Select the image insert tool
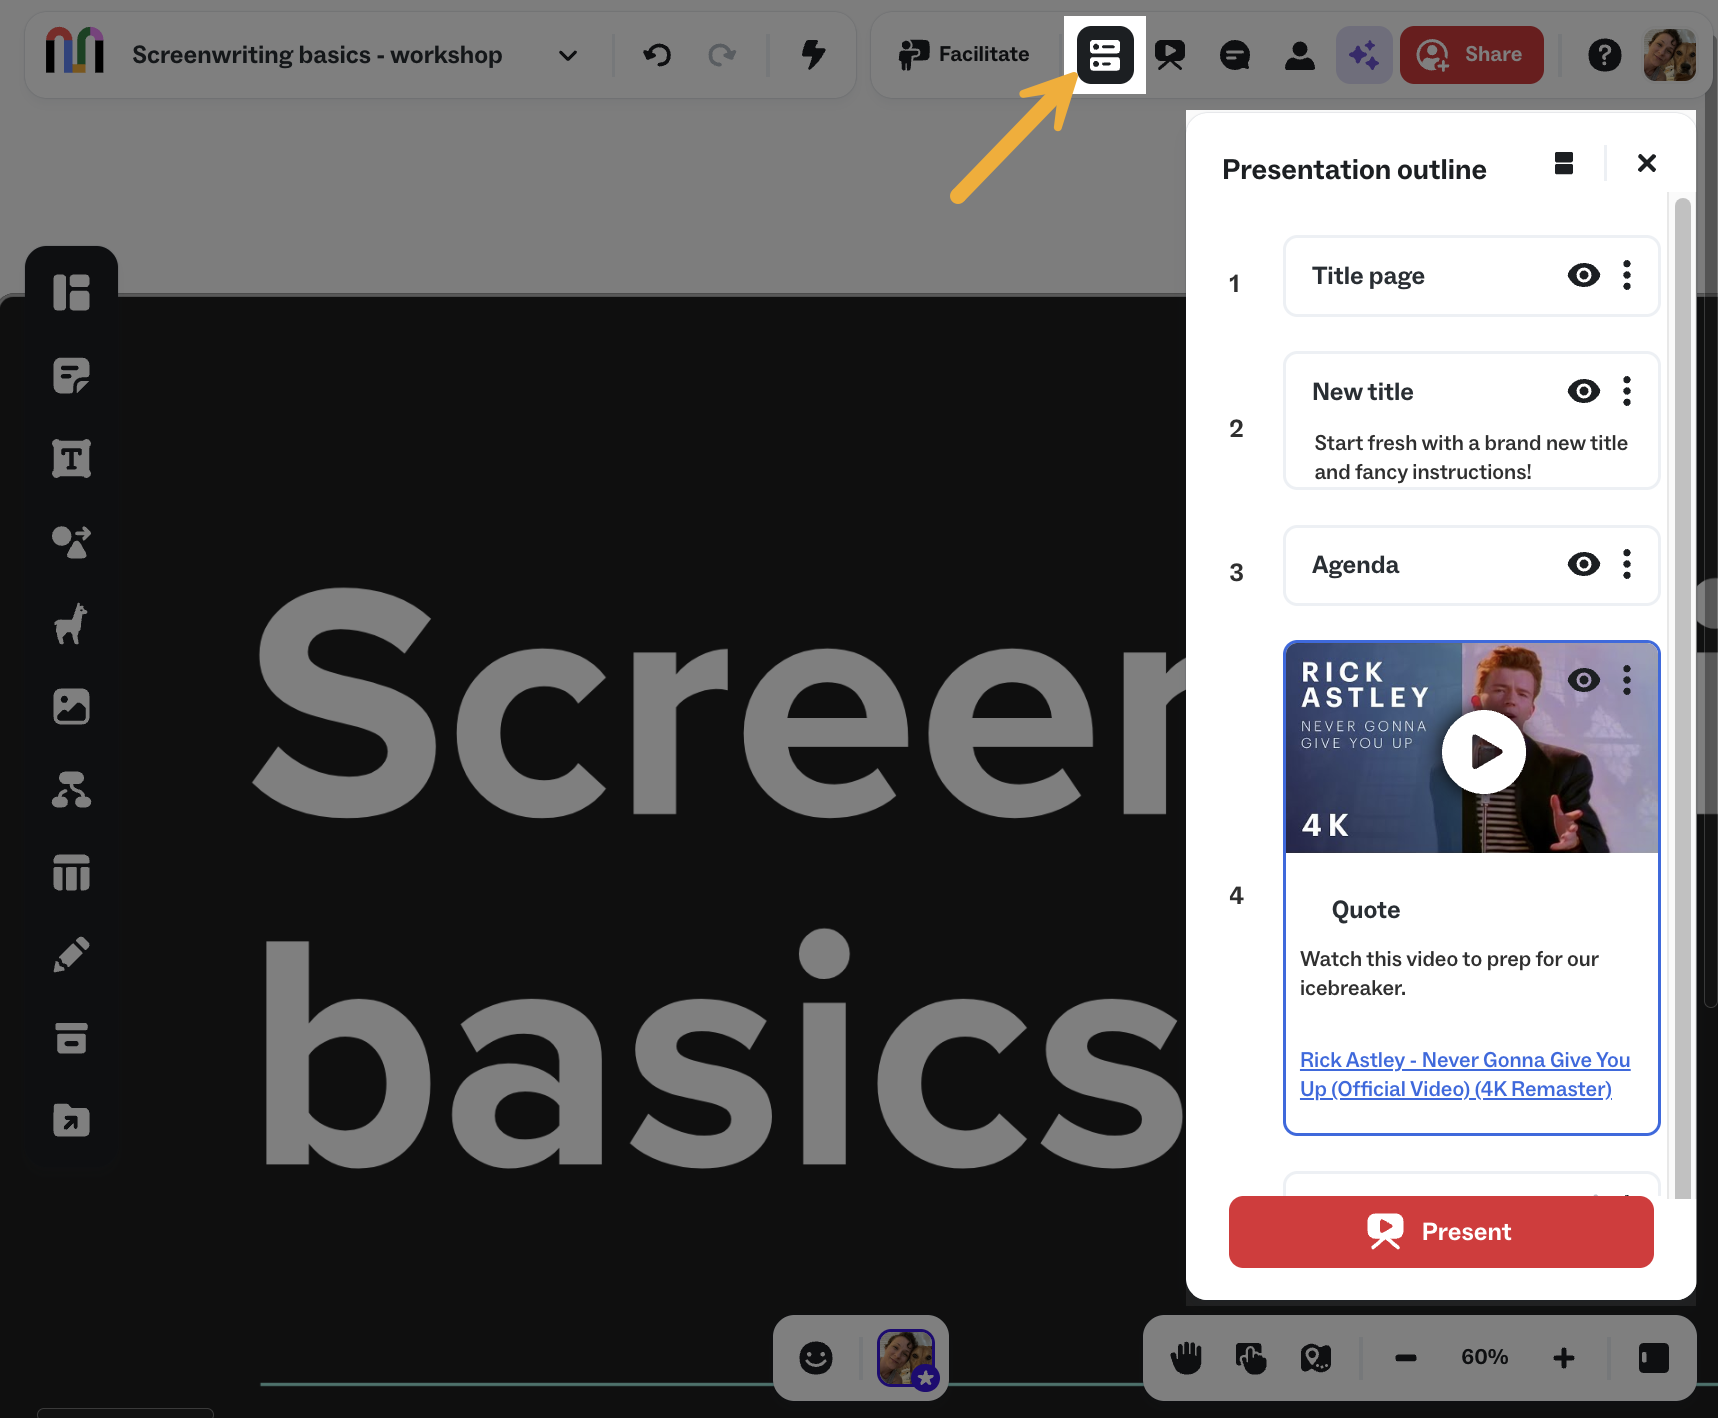This screenshot has width=1718, height=1418. [x=71, y=707]
